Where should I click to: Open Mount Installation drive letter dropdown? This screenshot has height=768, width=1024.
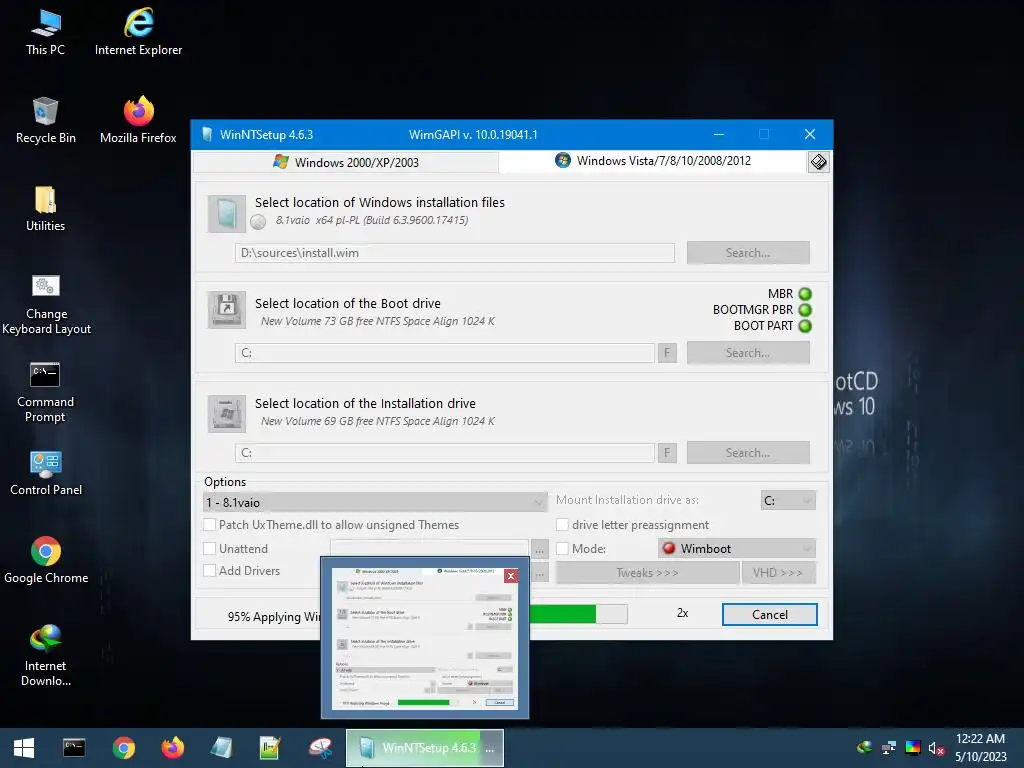[788, 500]
